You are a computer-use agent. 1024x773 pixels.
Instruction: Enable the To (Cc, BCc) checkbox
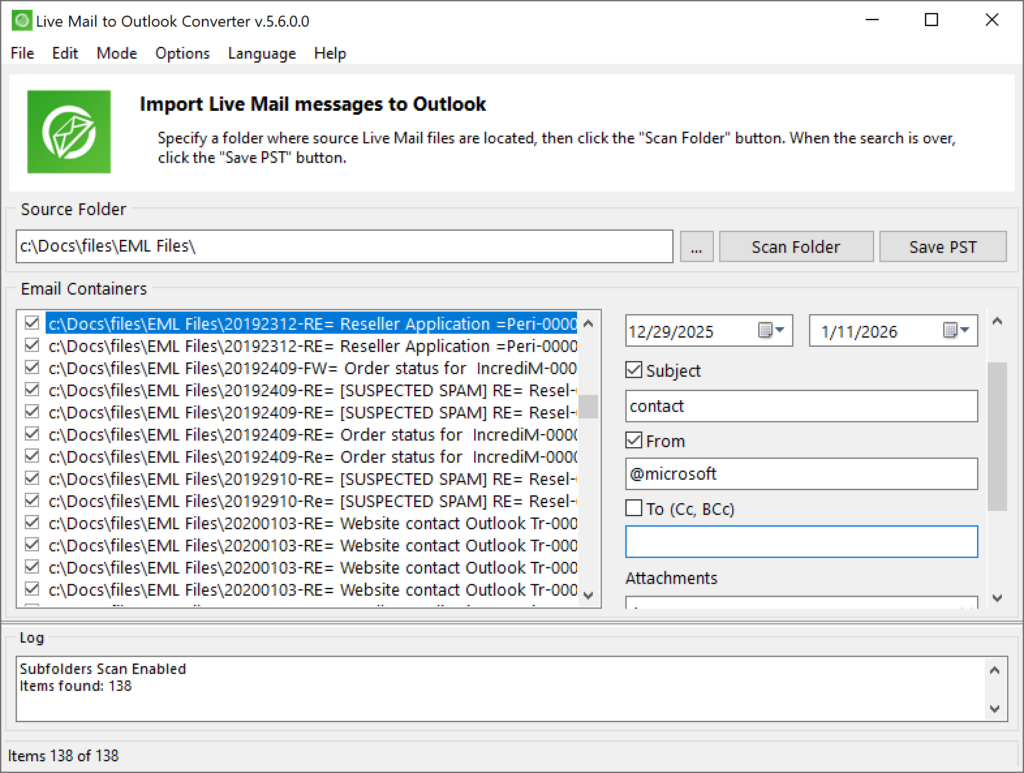(634, 509)
